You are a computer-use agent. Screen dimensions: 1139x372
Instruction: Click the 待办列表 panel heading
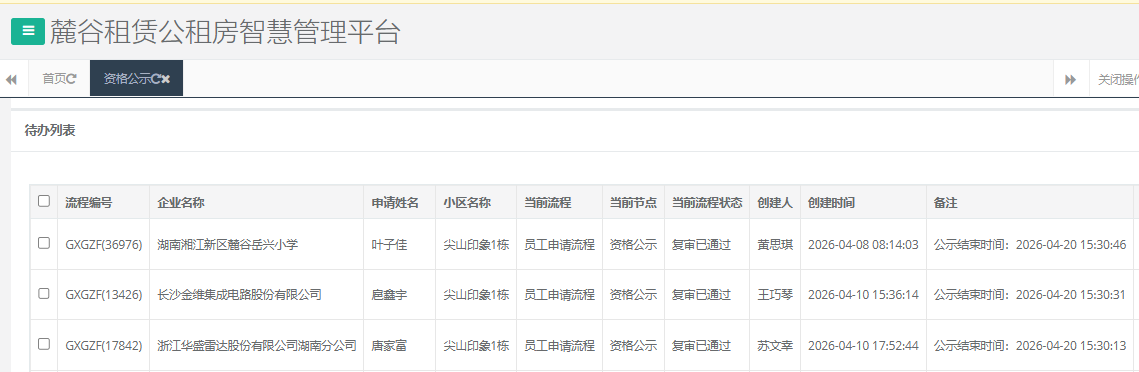click(50, 131)
